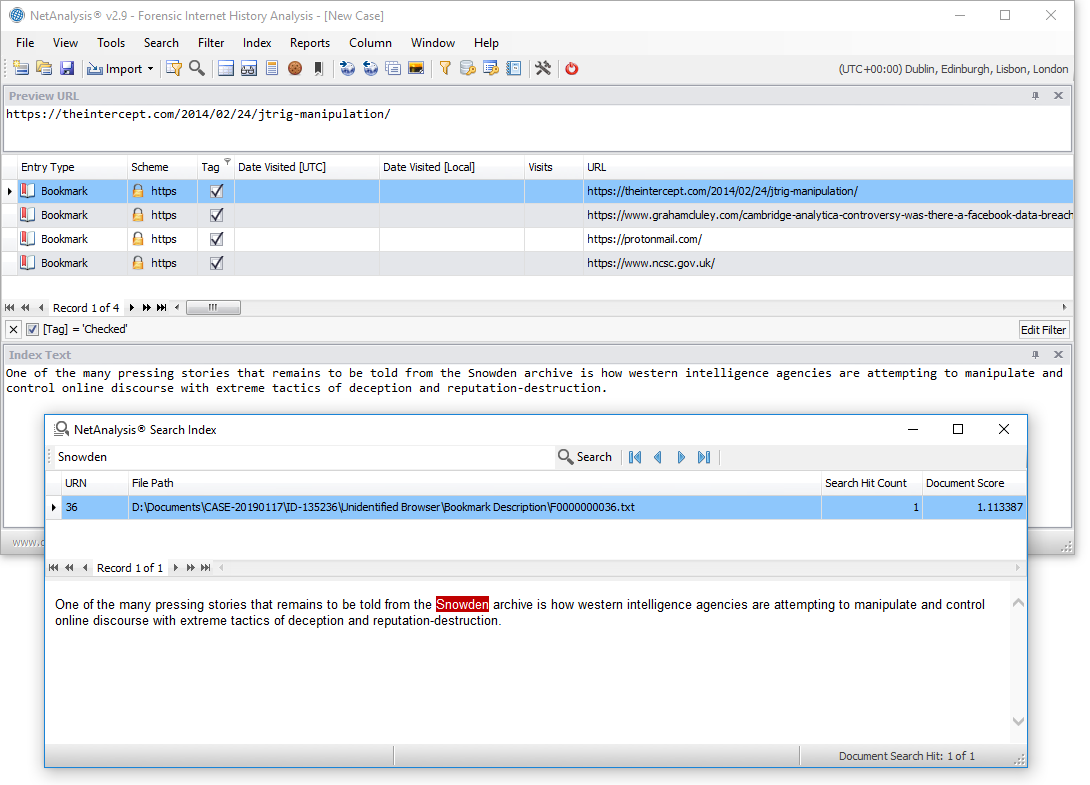Untick the Tag checkbox for protonmail.com row

click(216, 238)
